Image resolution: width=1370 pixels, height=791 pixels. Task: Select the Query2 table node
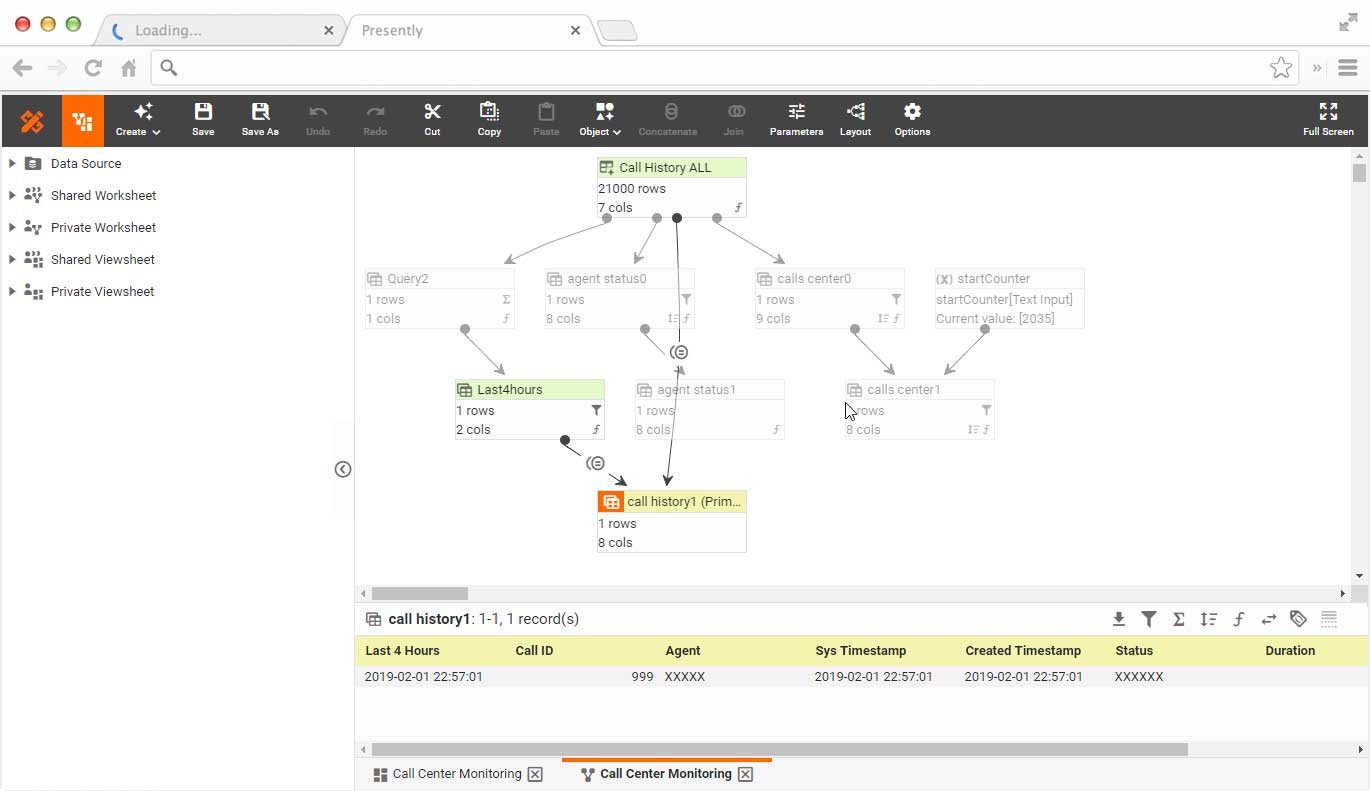click(x=440, y=298)
